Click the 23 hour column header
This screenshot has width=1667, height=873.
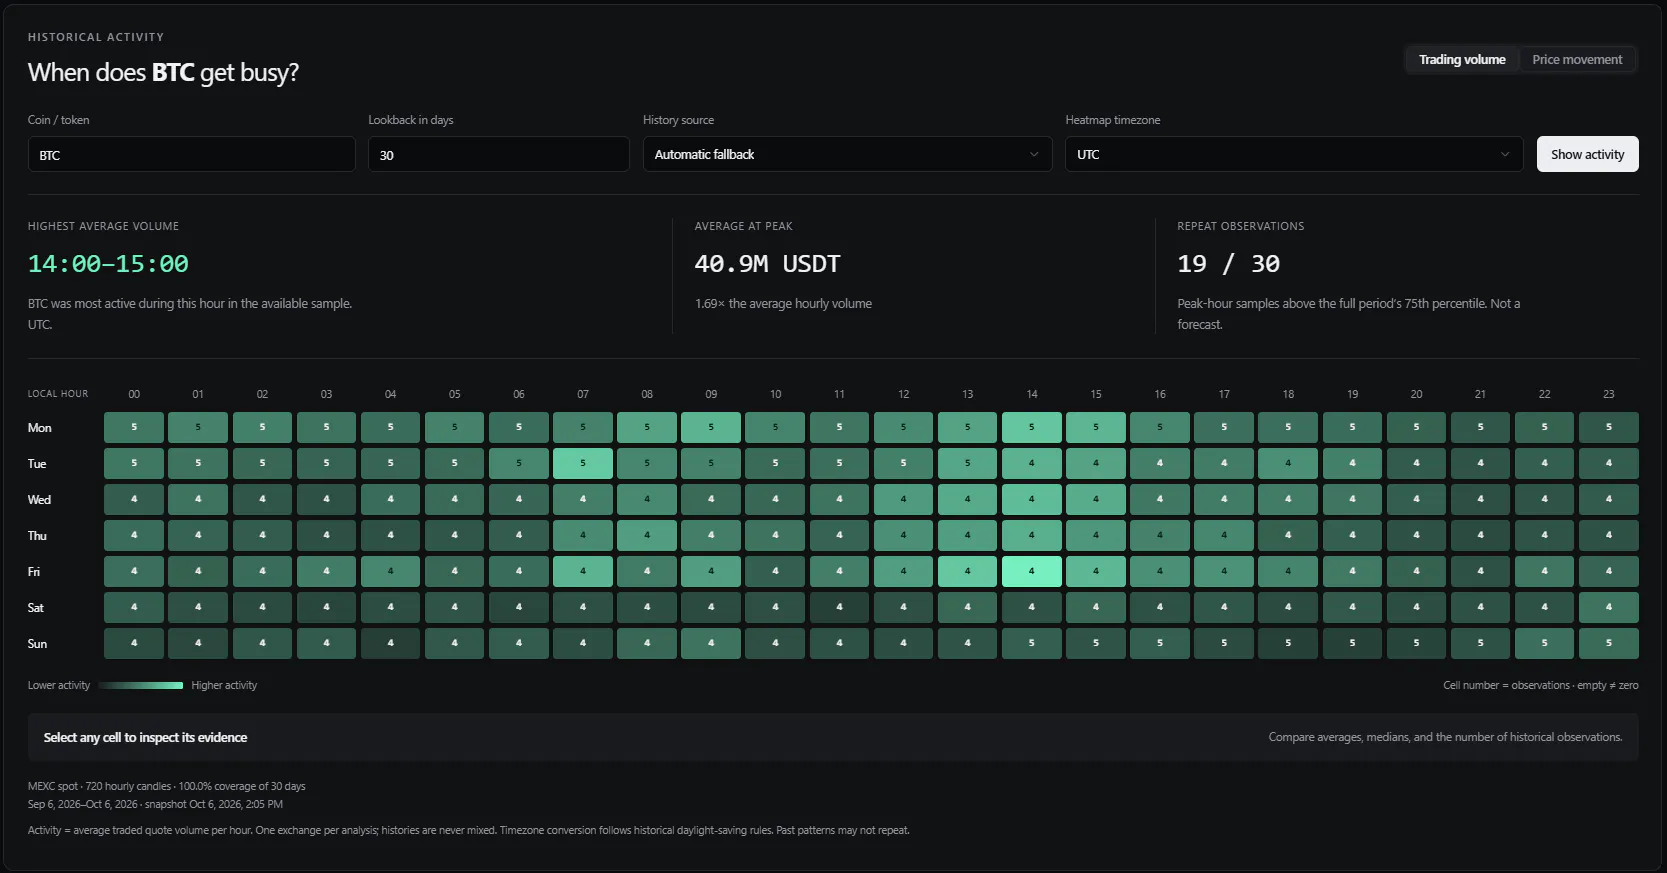point(1608,394)
